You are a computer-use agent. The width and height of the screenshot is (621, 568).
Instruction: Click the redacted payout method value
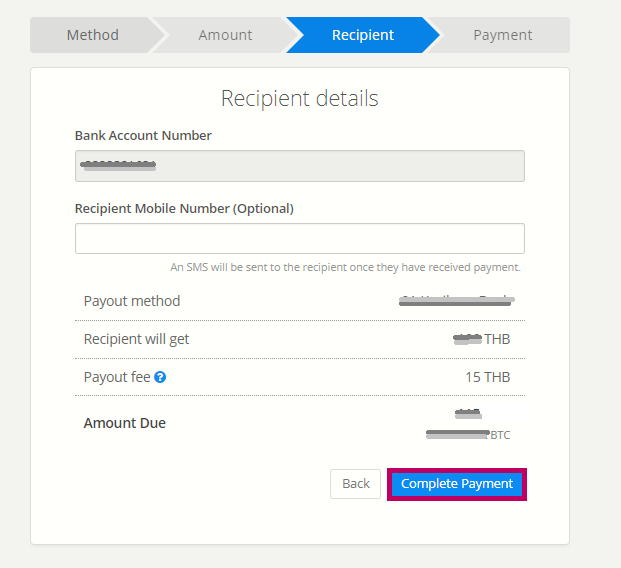coord(456,301)
